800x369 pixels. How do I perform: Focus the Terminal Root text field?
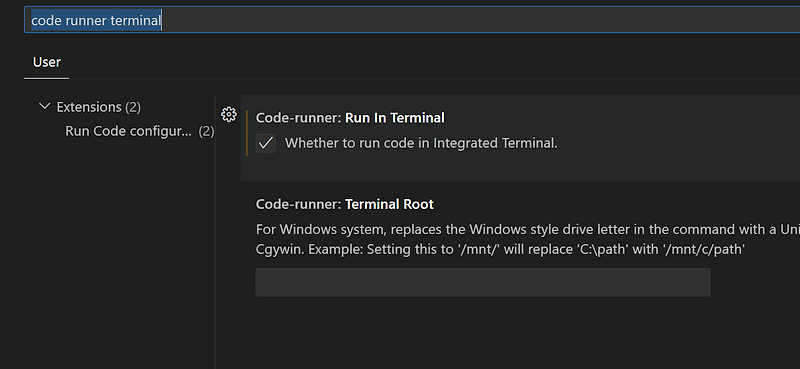coord(483,282)
